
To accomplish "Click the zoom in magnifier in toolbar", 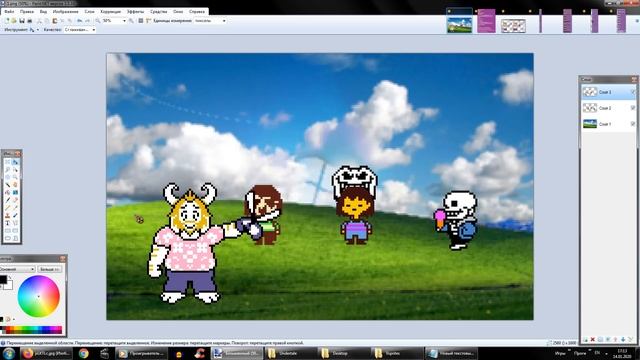I will (x=131, y=21).
